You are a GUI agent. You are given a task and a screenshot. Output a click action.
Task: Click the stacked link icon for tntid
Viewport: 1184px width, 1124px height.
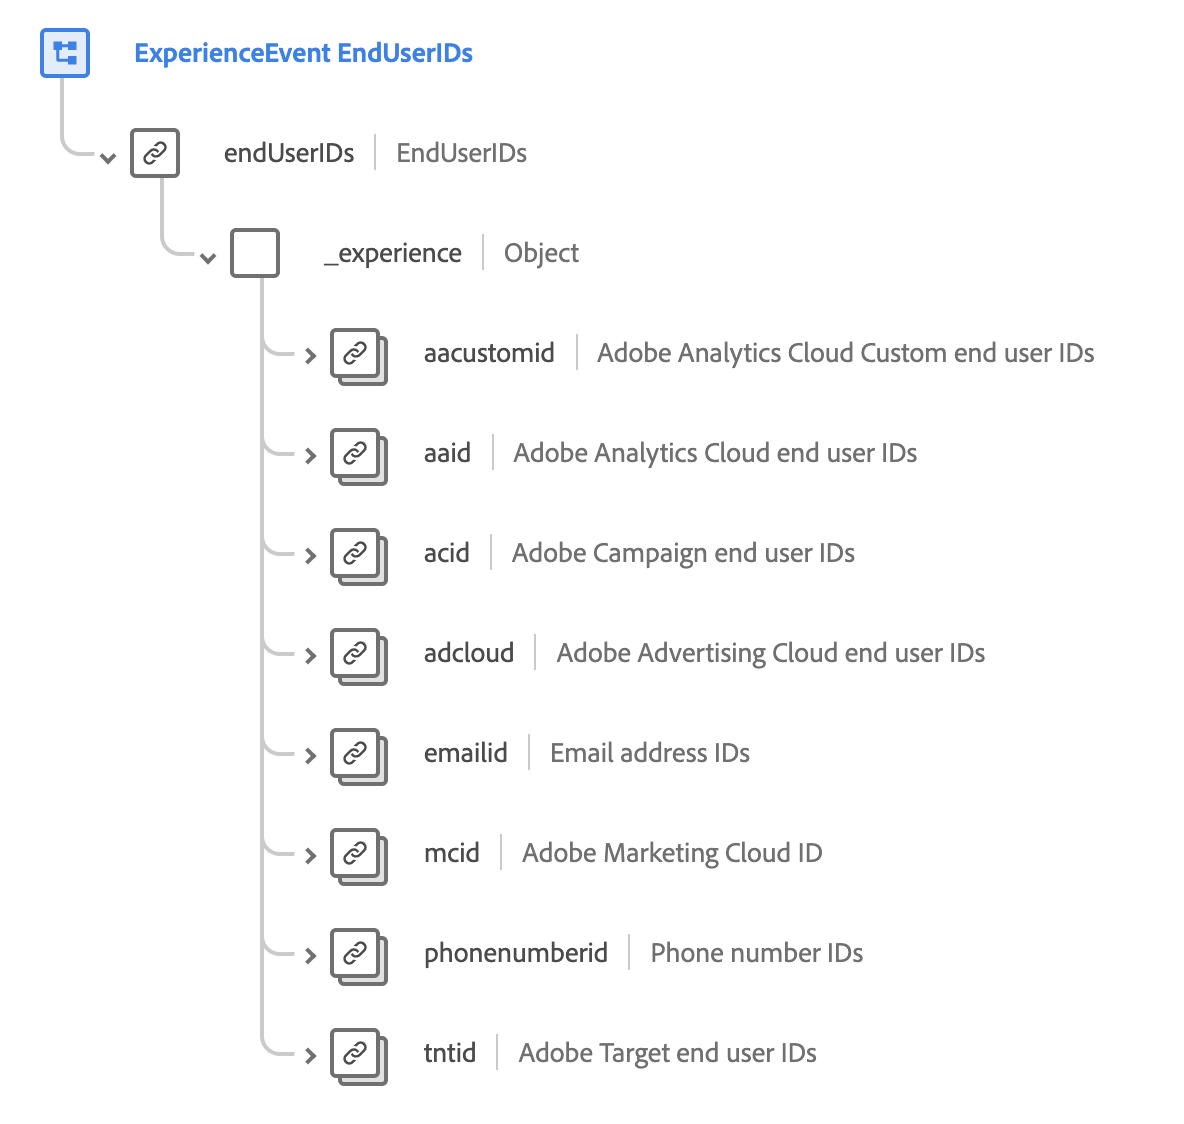[356, 1054]
